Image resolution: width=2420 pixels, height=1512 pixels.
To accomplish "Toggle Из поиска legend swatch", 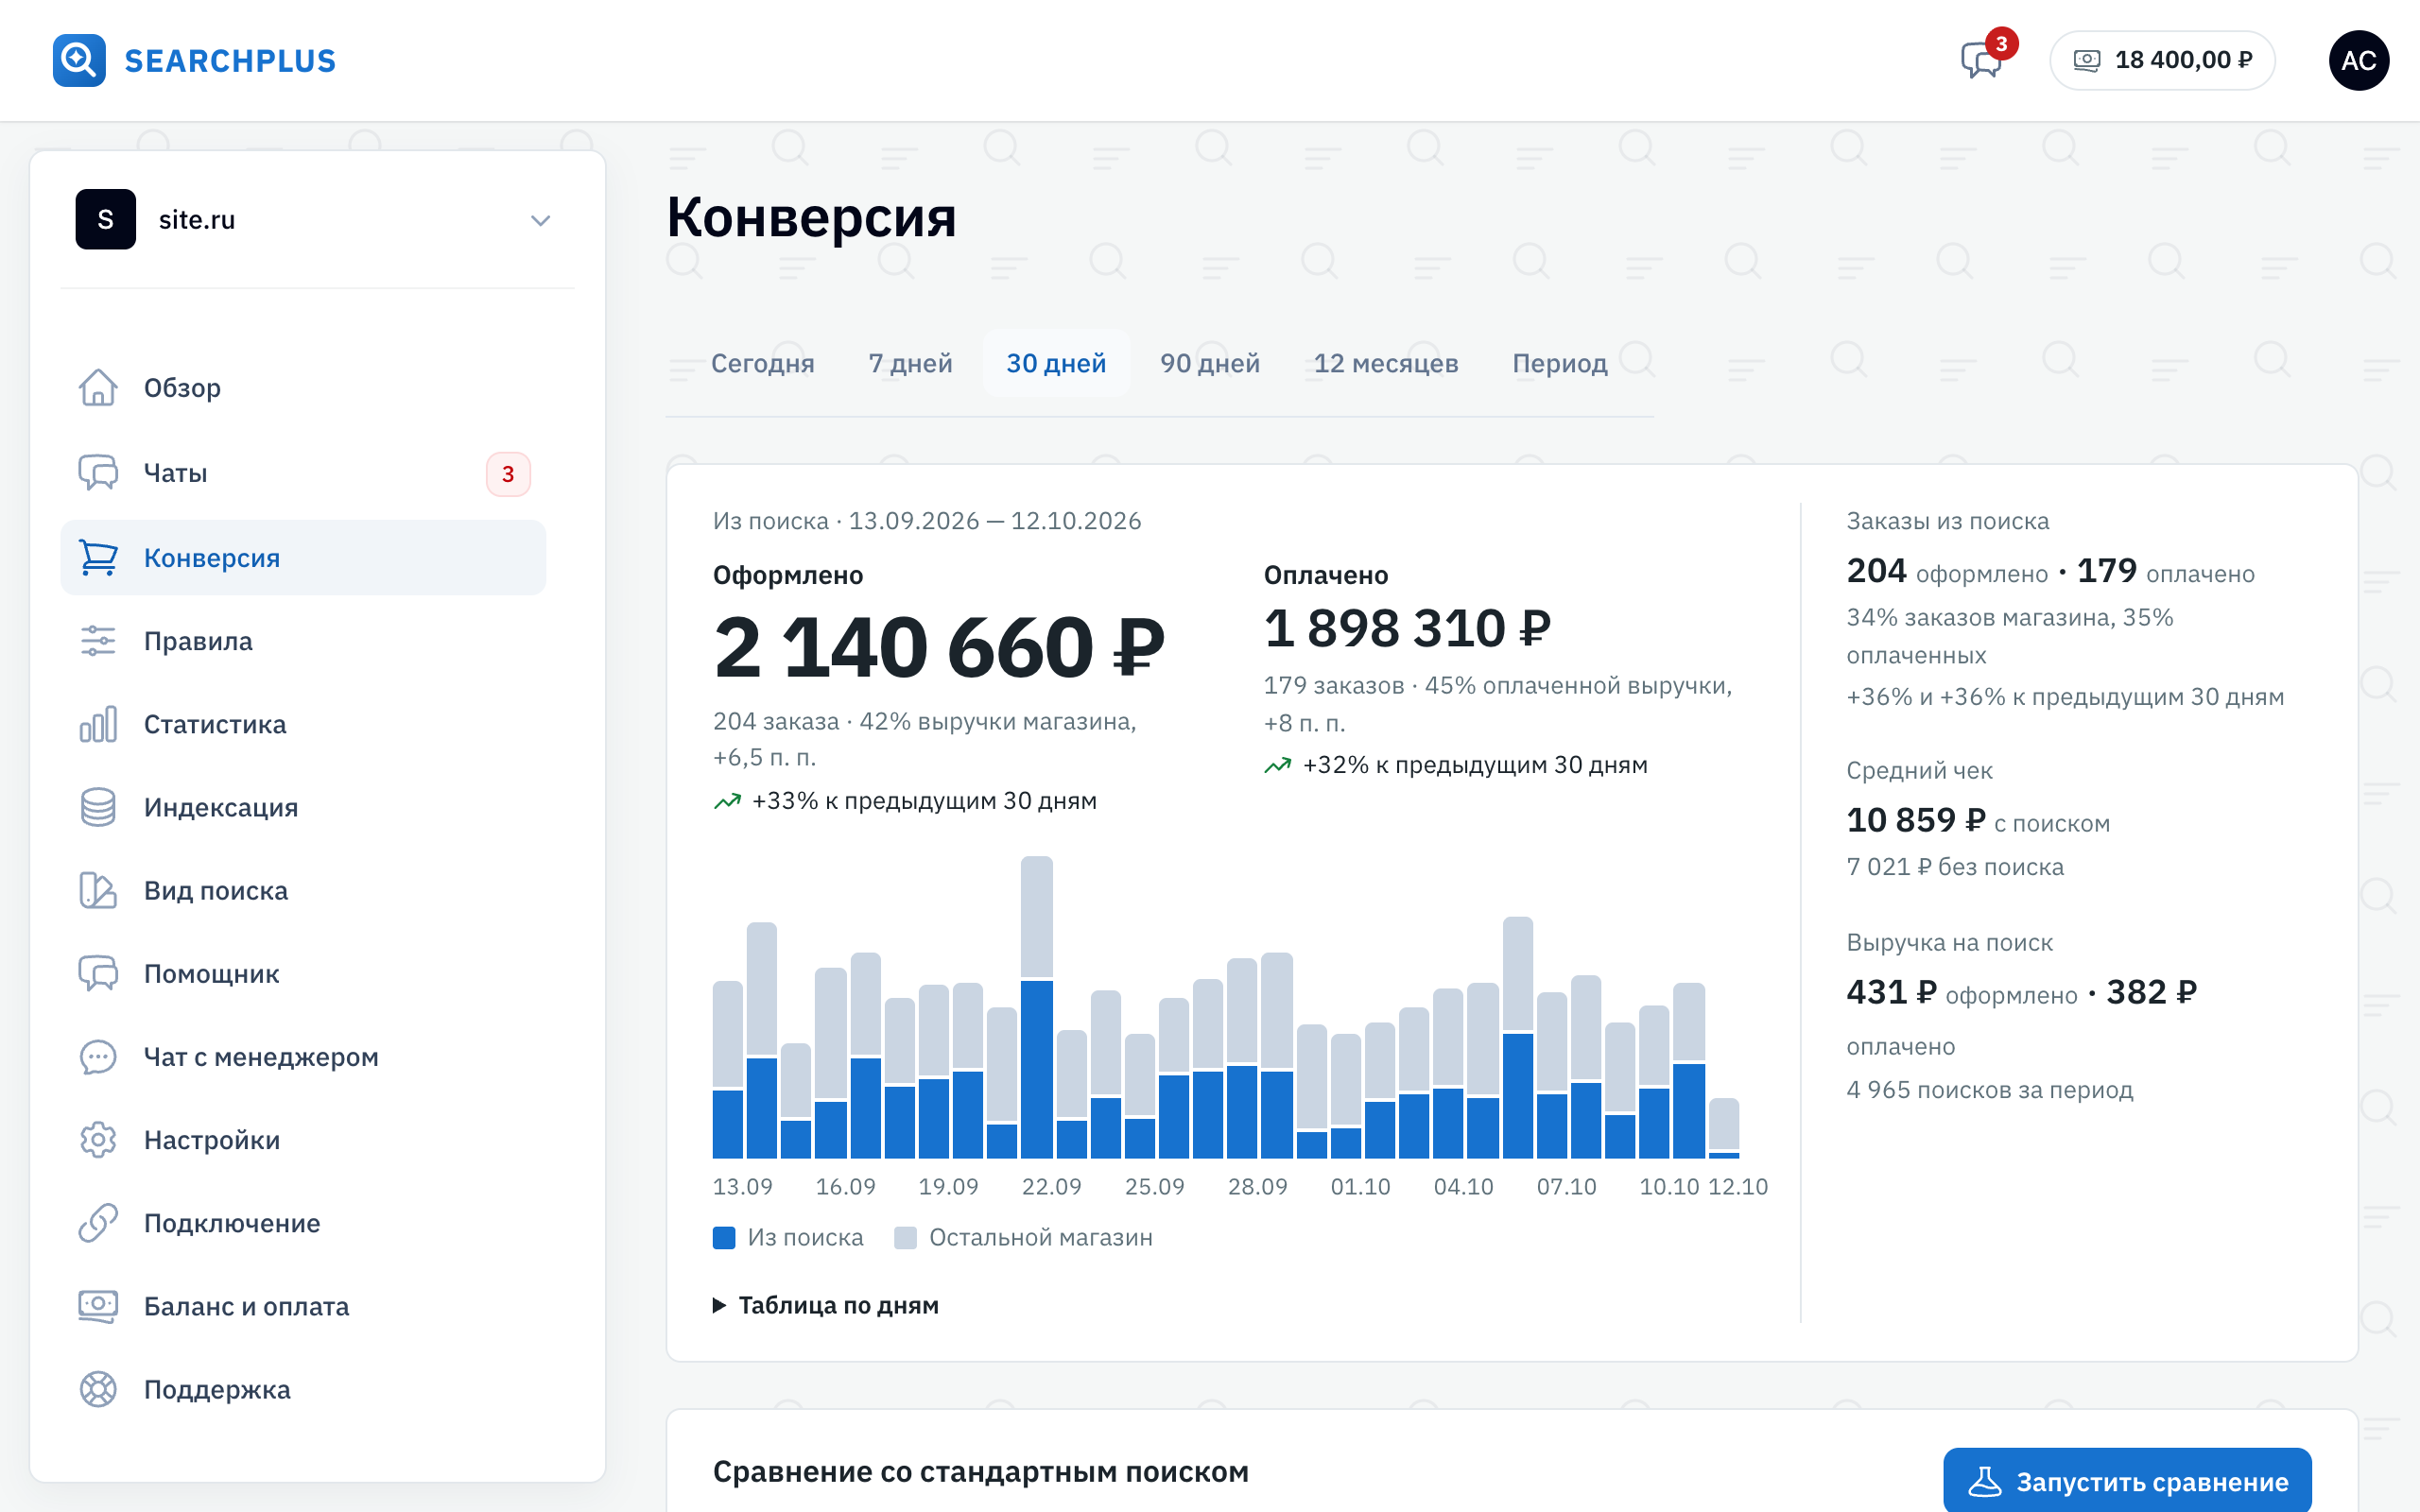I will [x=724, y=1237].
